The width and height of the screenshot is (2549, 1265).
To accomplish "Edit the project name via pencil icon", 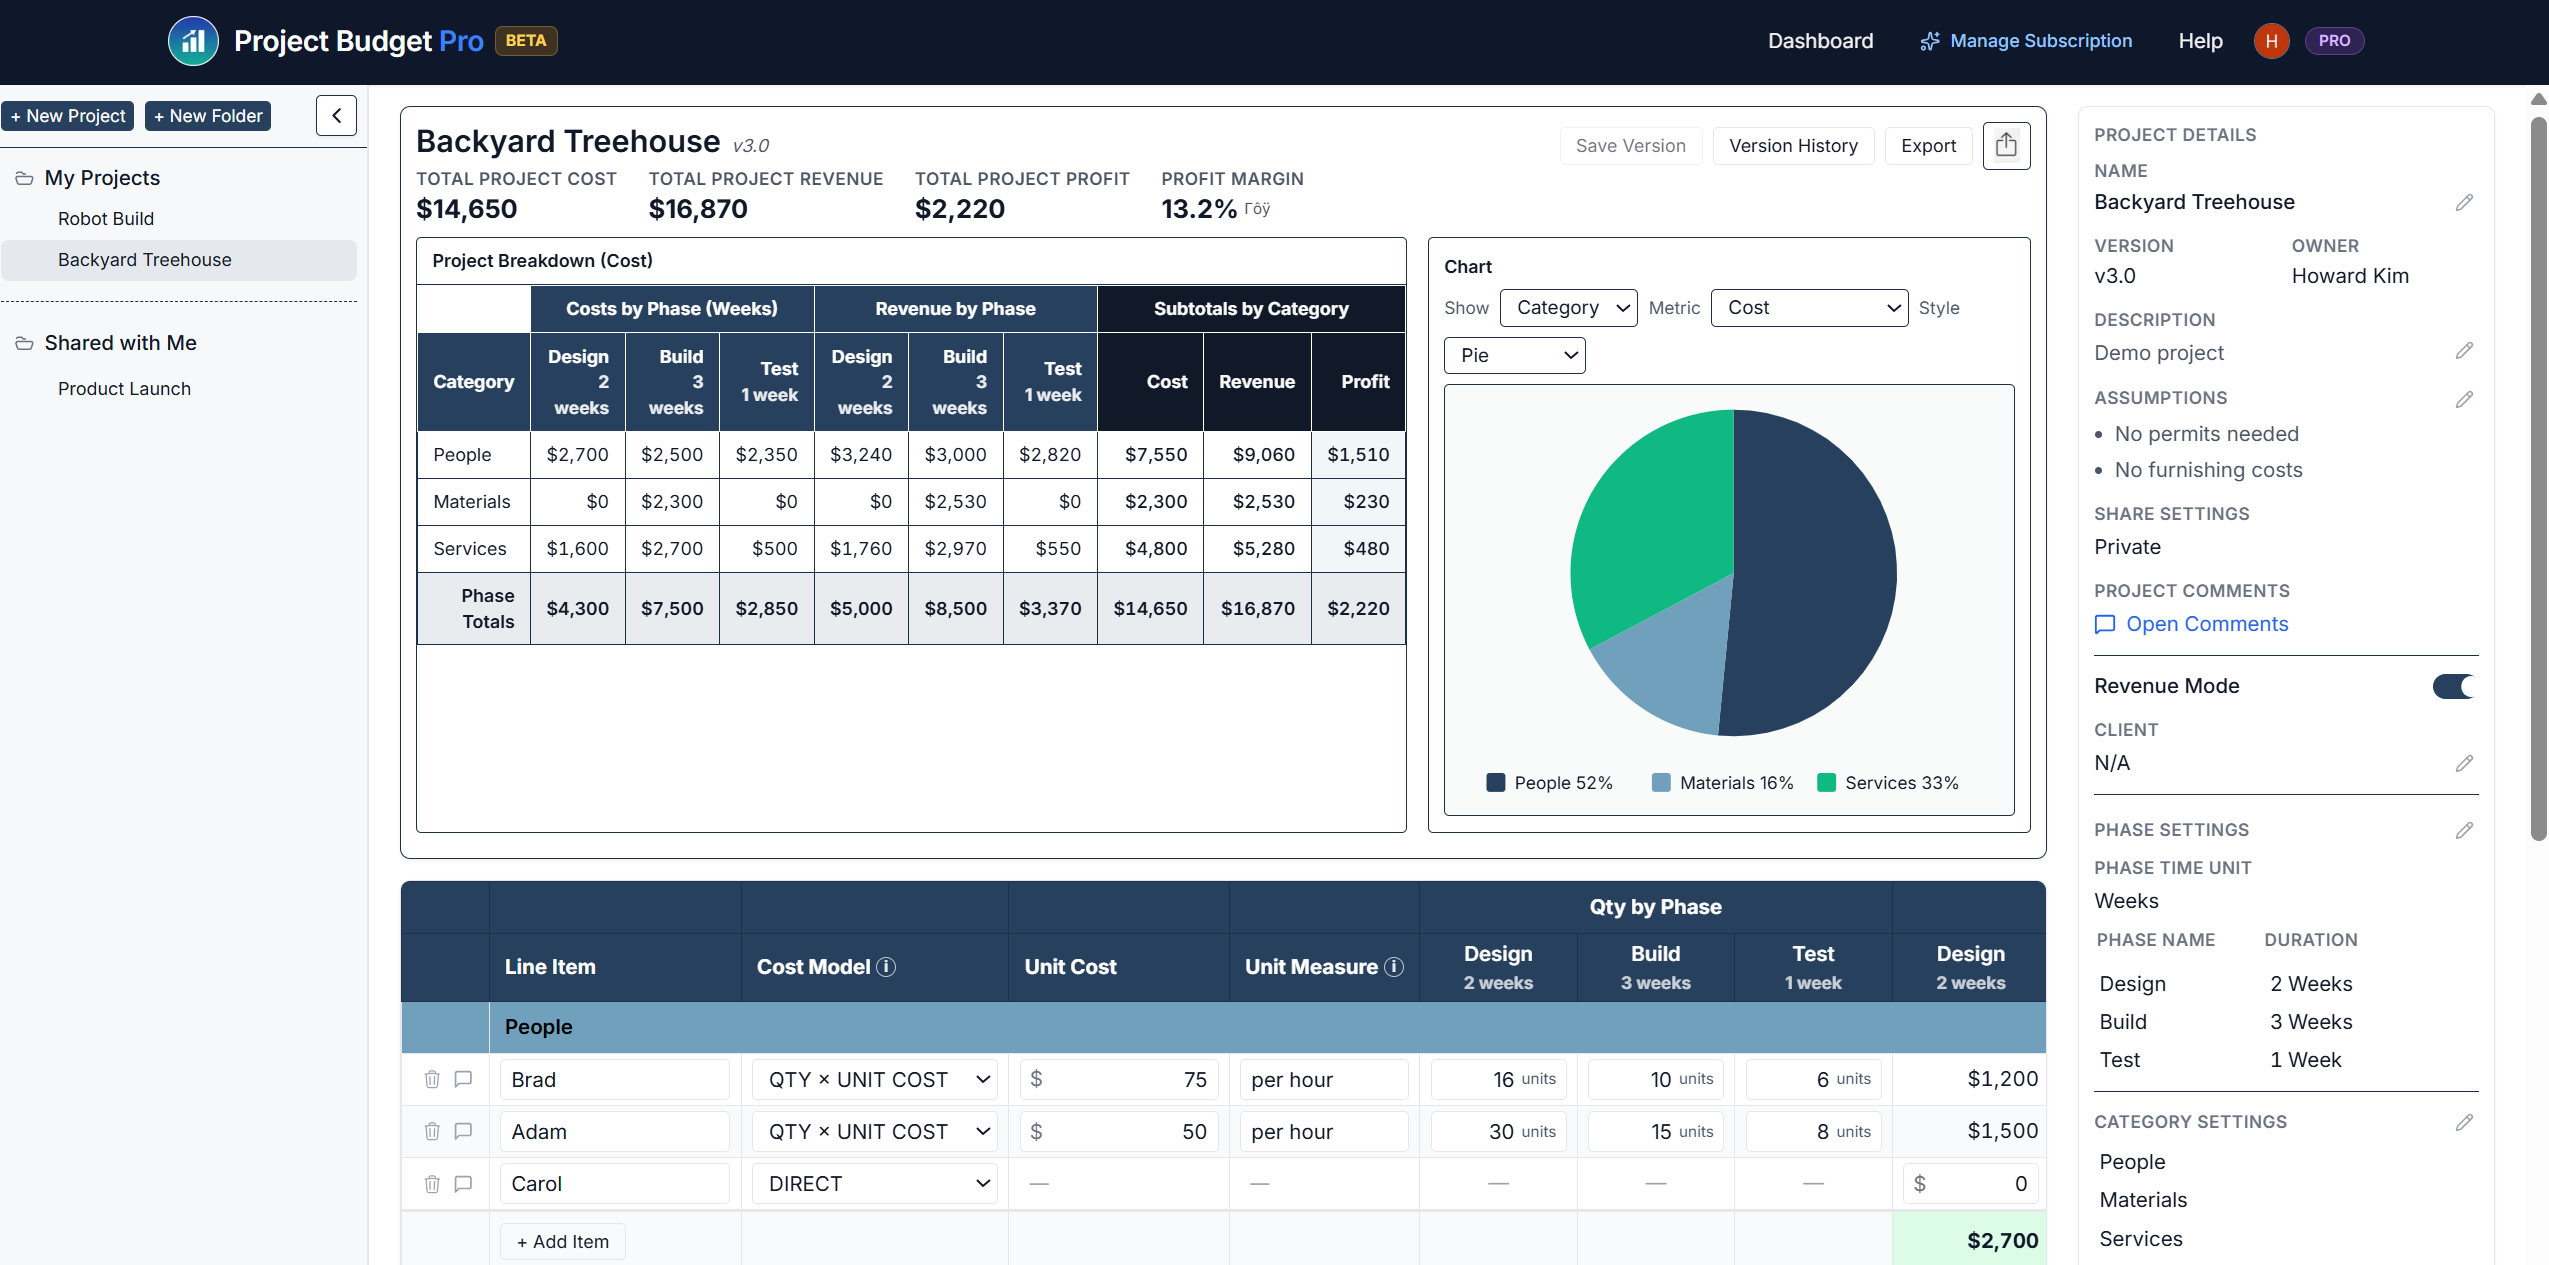I will coord(2465,201).
